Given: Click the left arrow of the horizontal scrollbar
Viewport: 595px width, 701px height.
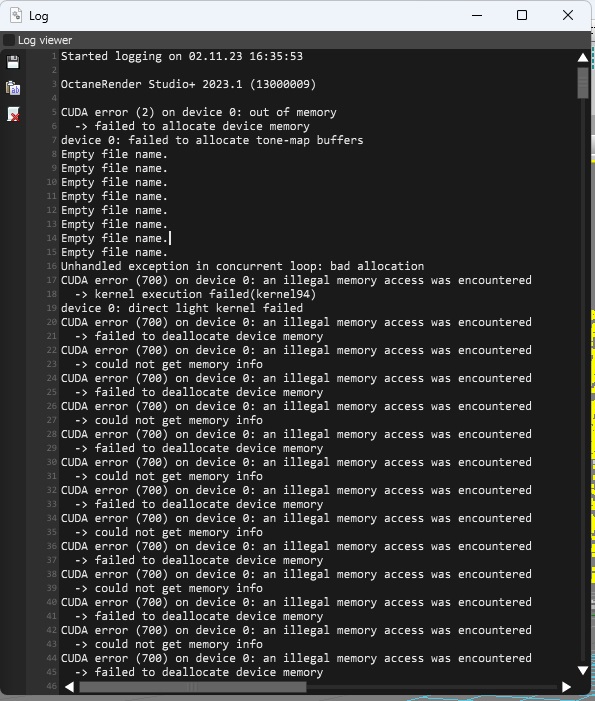Looking at the screenshot, I should [x=69, y=687].
